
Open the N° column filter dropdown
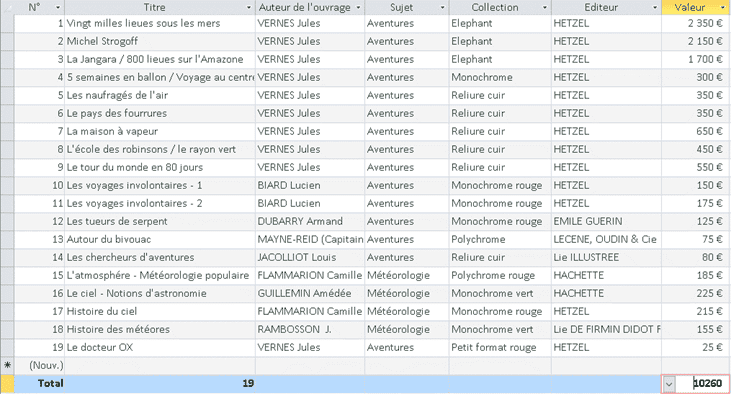pyautogui.click(x=58, y=7)
